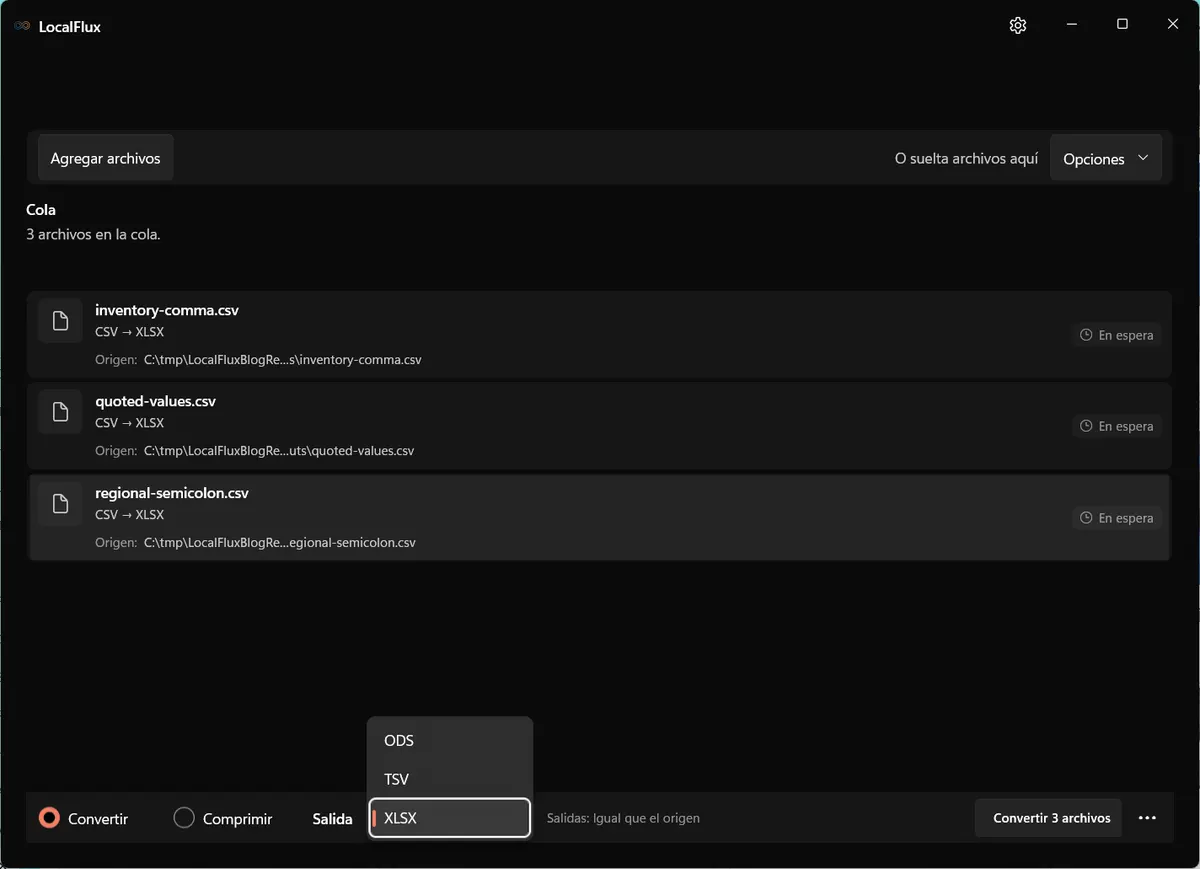
Task: Click the origin path of inventory-comma.csv
Action: [283, 360]
